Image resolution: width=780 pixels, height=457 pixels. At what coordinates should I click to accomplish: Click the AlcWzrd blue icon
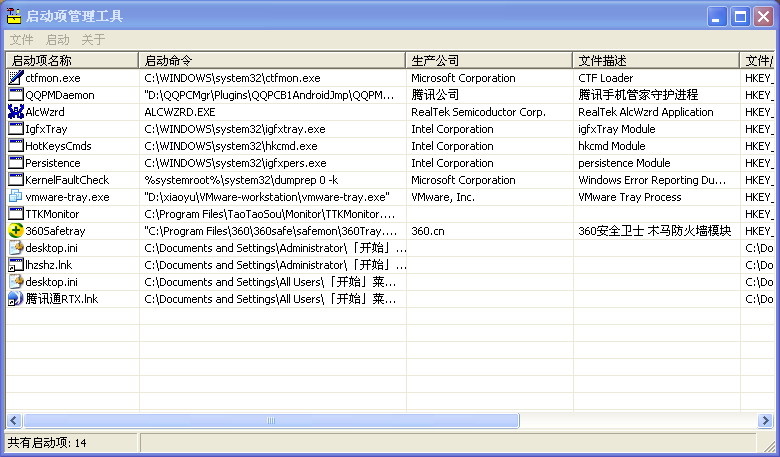(x=16, y=111)
